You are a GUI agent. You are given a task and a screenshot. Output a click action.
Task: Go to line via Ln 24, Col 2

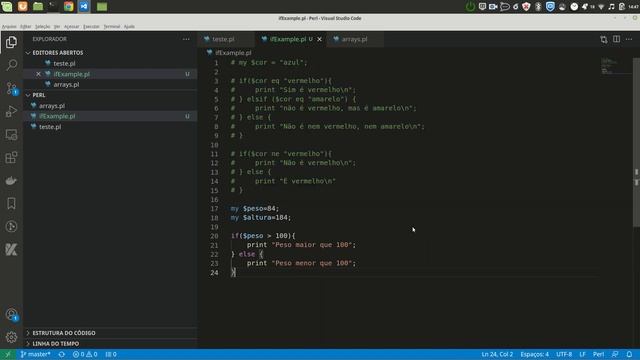[x=497, y=354]
